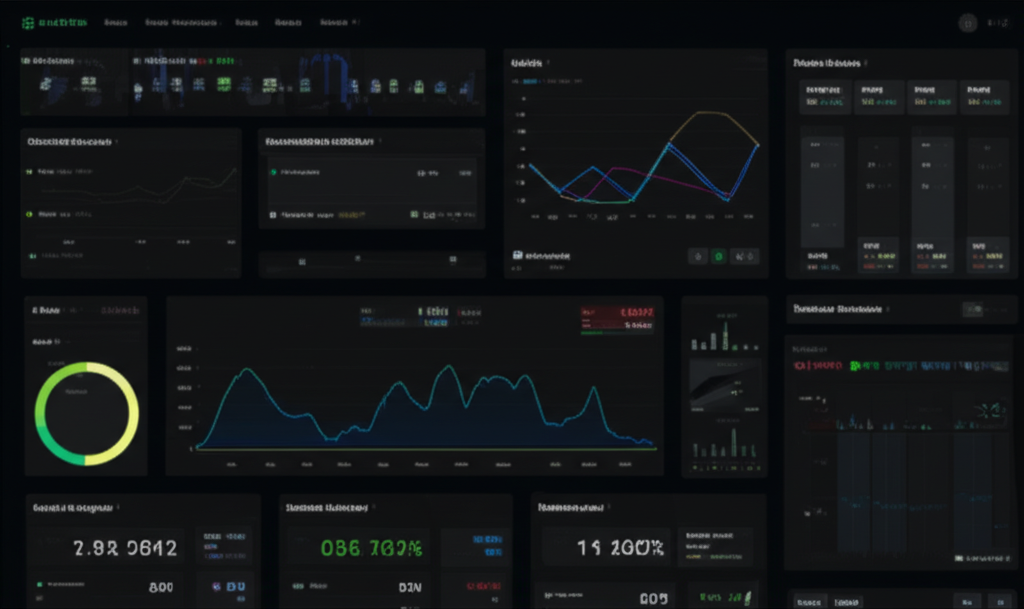Expand the chevron beside the top-right panel title
The image size is (1024, 609).
[x=868, y=64]
